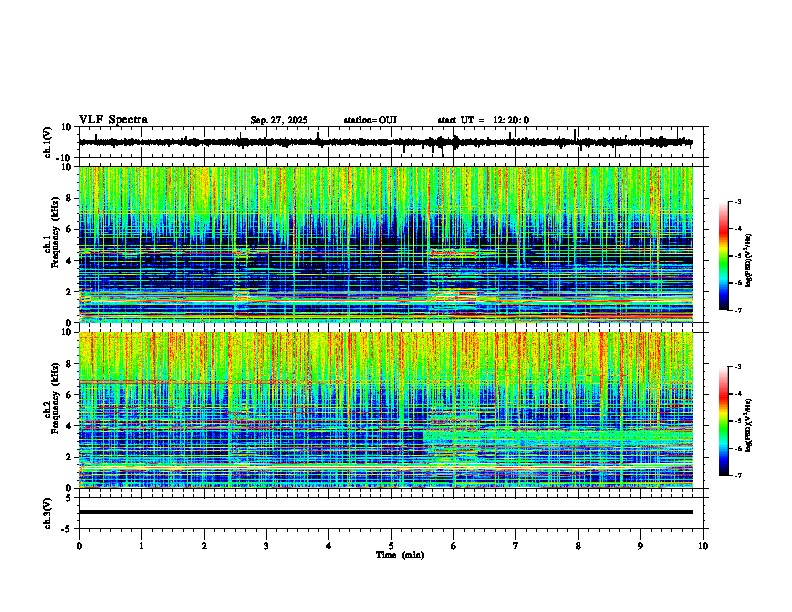This screenshot has height=612, width=792.
Task: Click the "start UT = 12:20:0" text
Action: coord(483,120)
